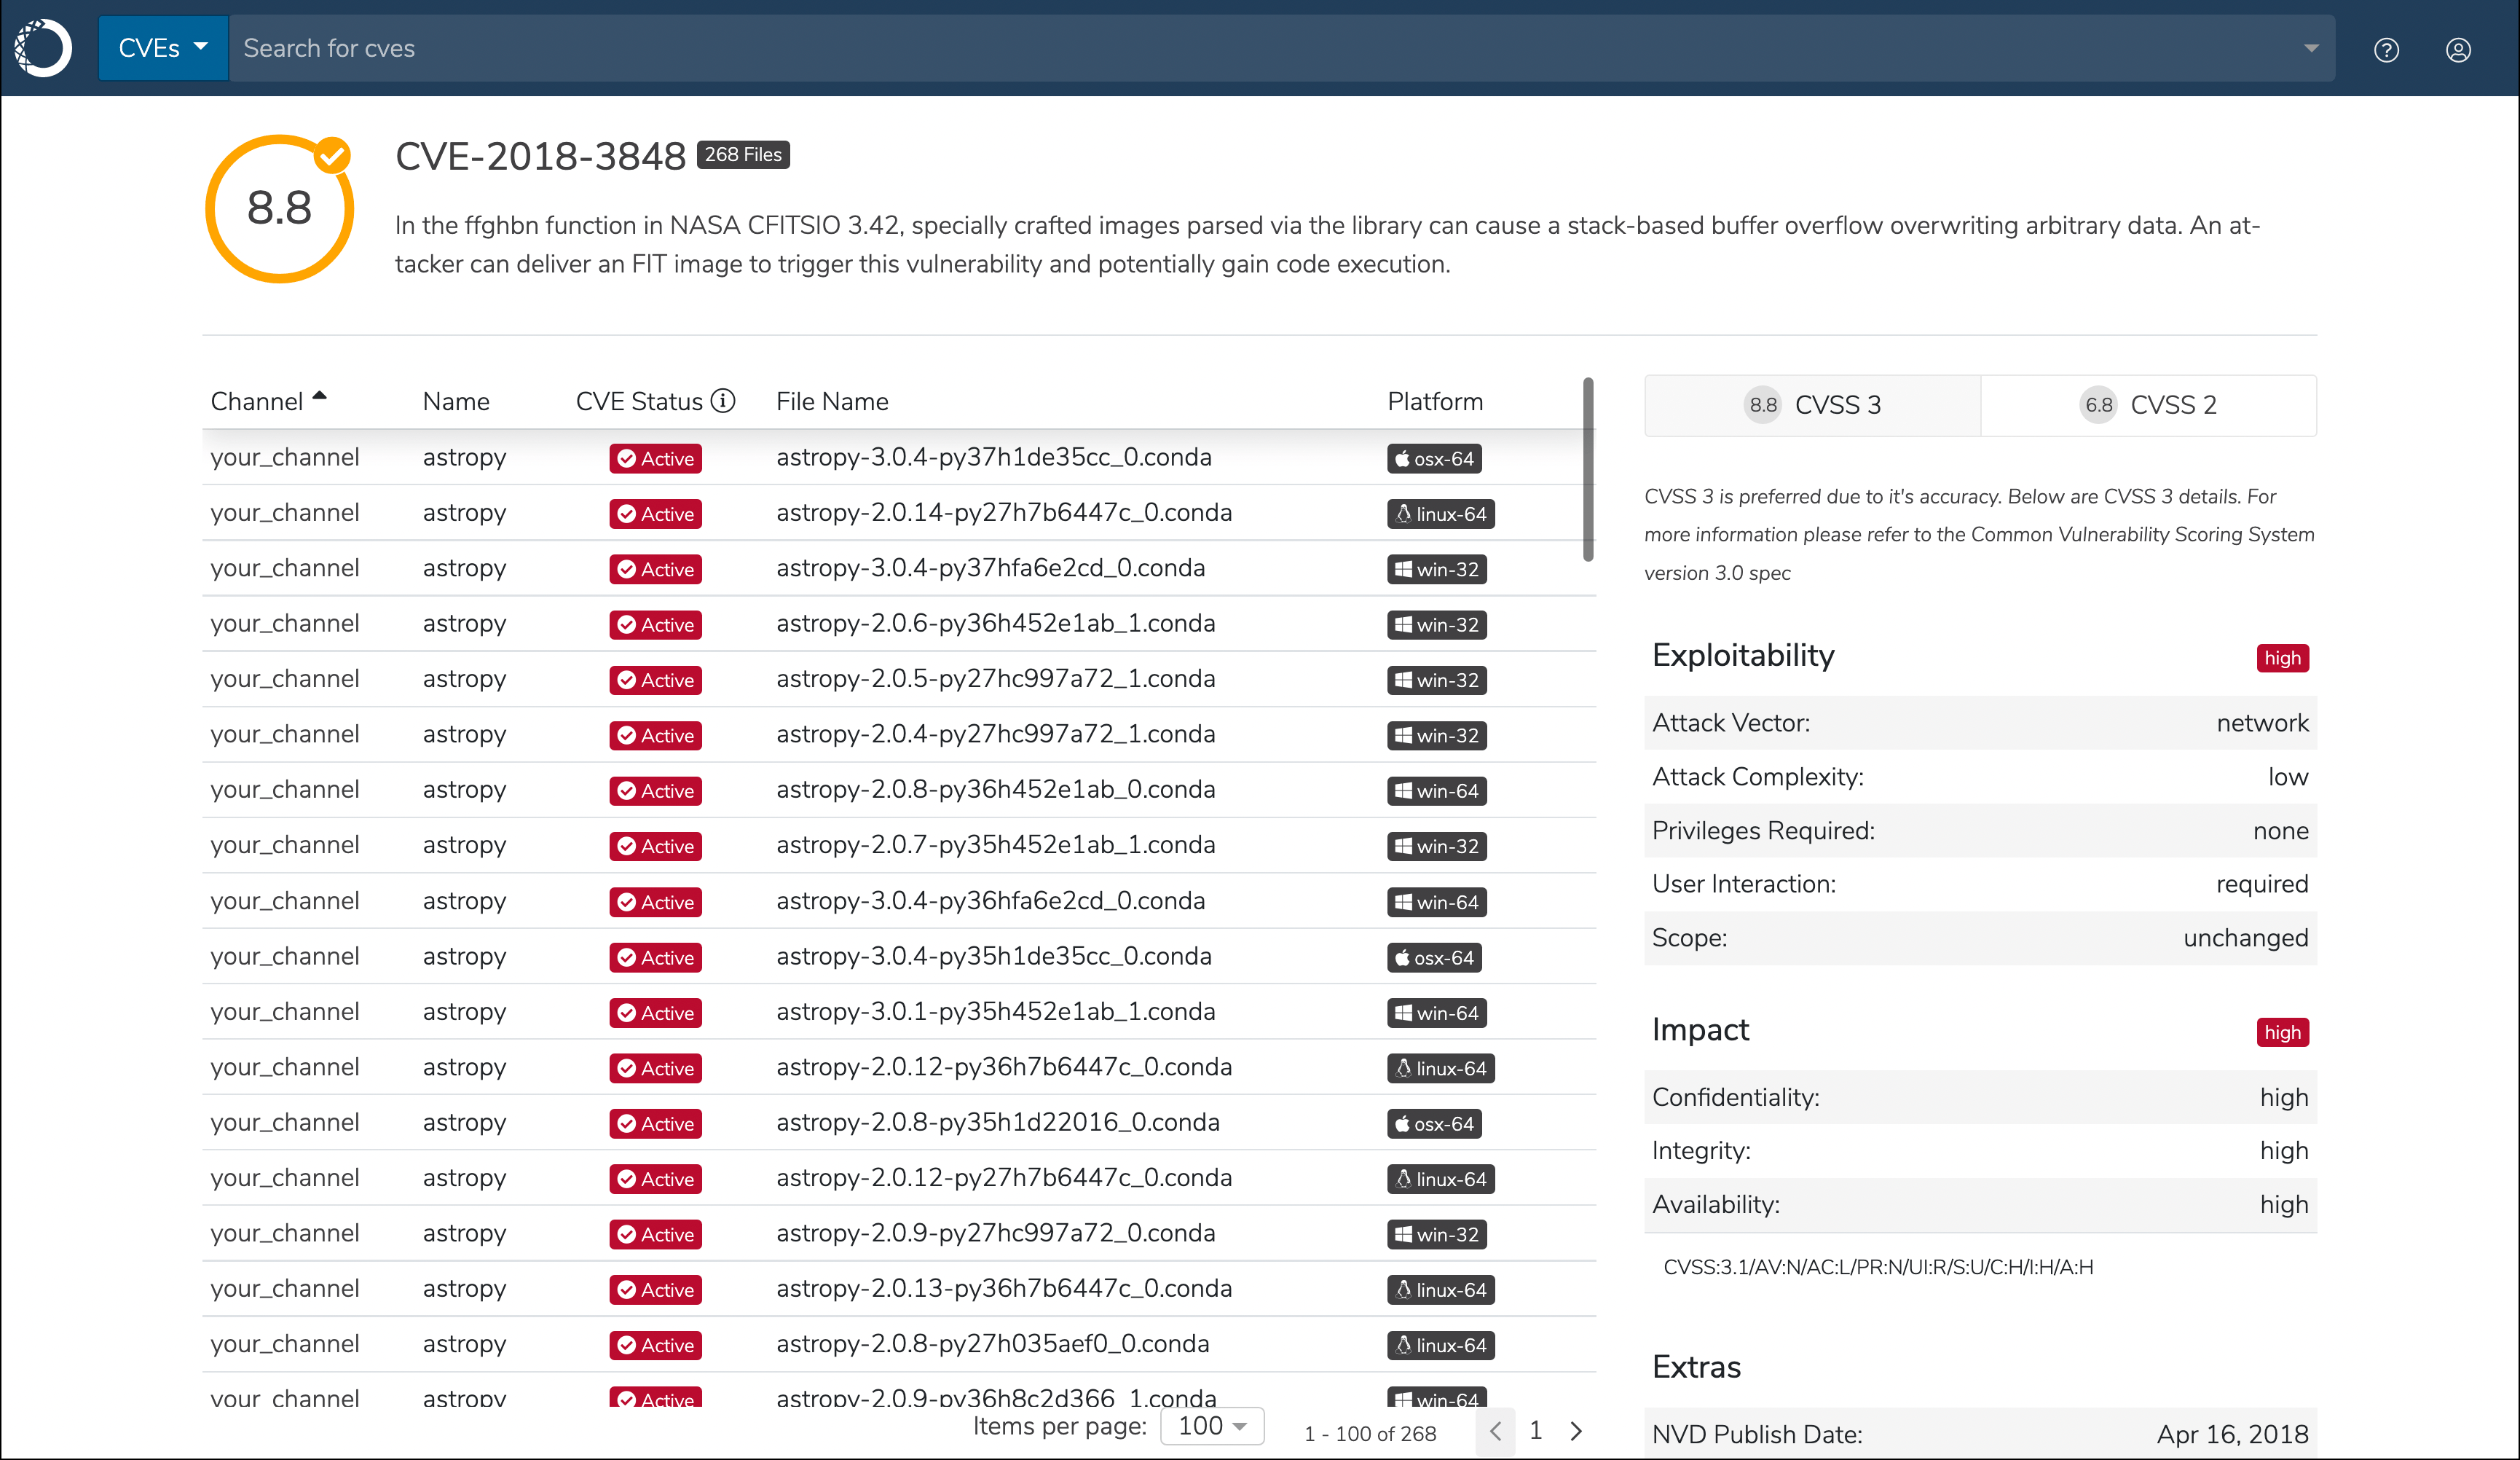Click the CVE Status info icon
Screen dimensions: 2520x1460
[x=723, y=401]
